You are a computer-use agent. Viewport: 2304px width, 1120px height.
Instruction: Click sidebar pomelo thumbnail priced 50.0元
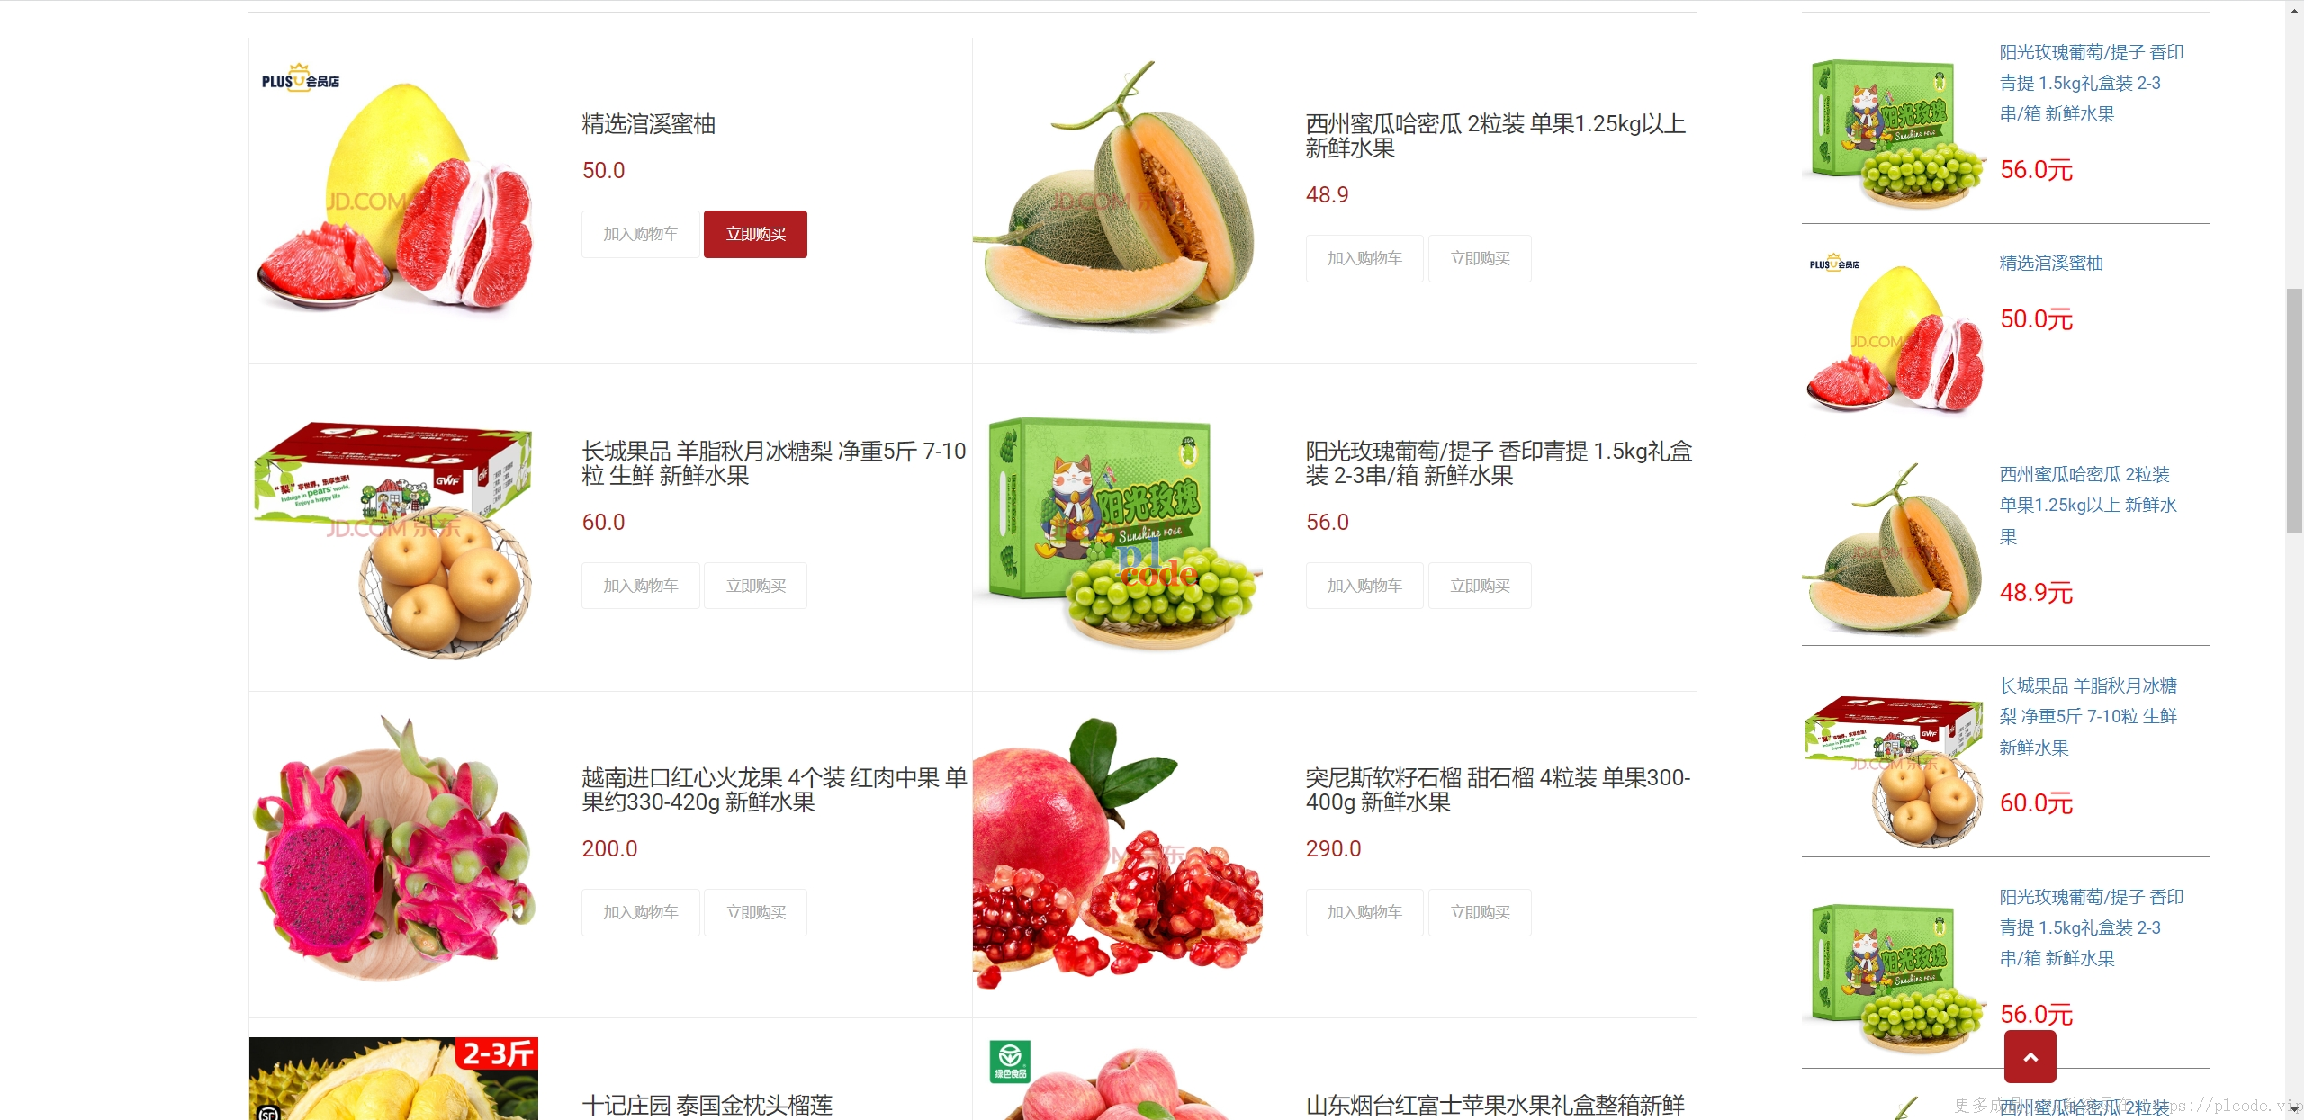[x=1895, y=335]
